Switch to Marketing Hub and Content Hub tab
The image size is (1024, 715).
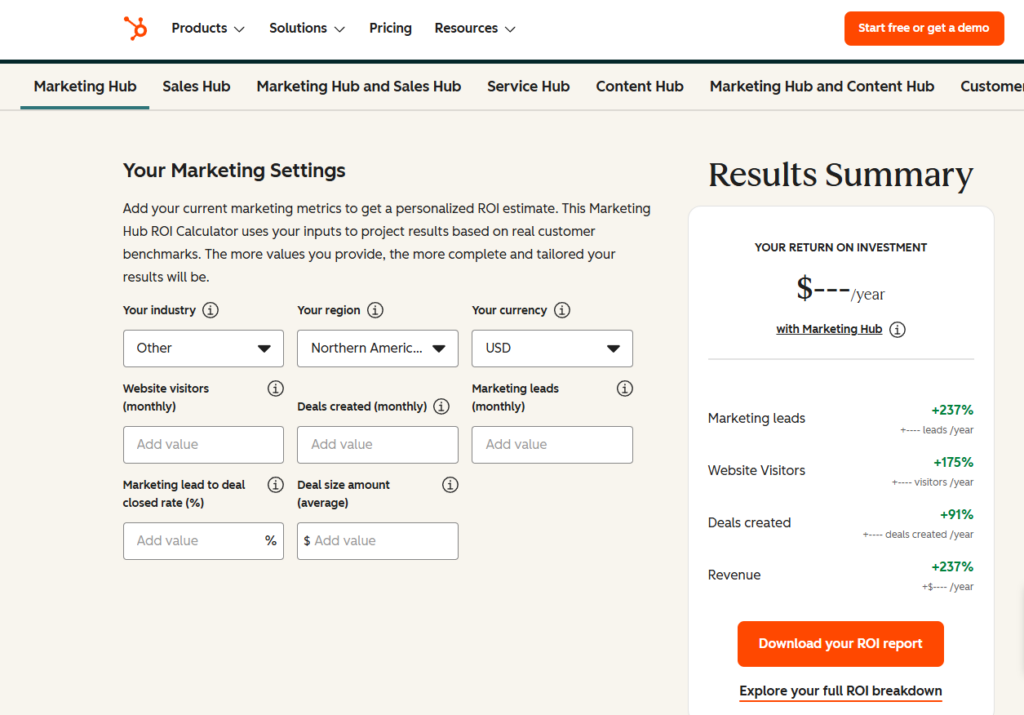(x=822, y=86)
